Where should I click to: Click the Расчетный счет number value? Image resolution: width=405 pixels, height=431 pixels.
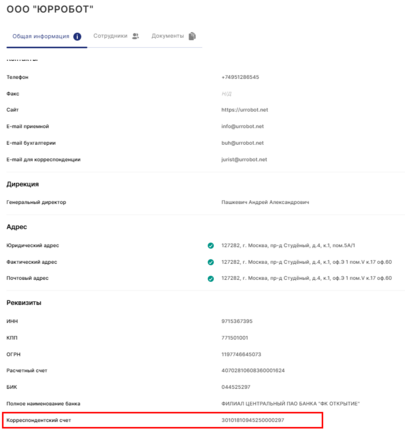(253, 371)
